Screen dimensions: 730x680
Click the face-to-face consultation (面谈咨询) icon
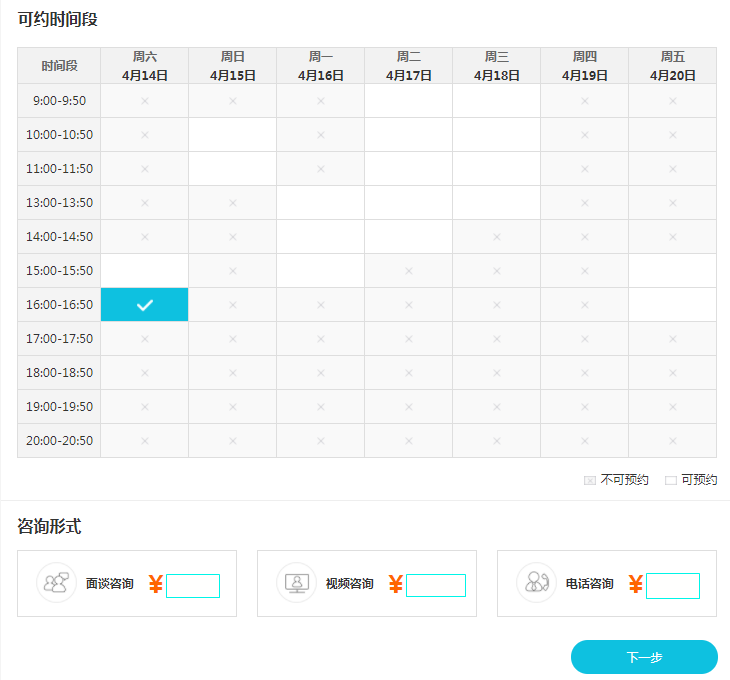[x=56, y=583]
